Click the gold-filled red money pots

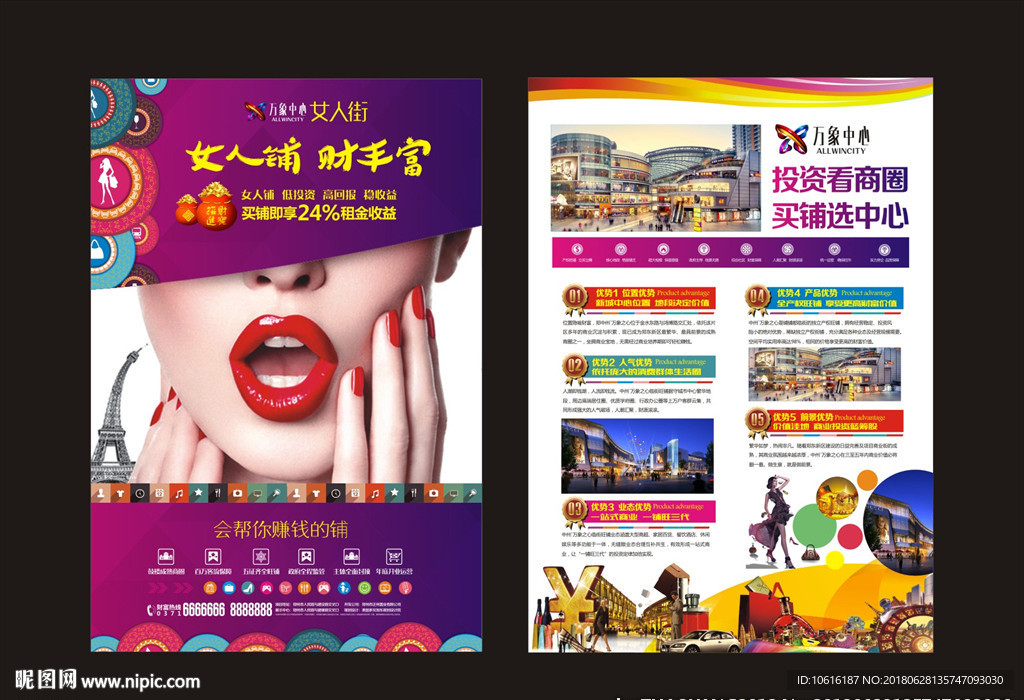pos(206,206)
